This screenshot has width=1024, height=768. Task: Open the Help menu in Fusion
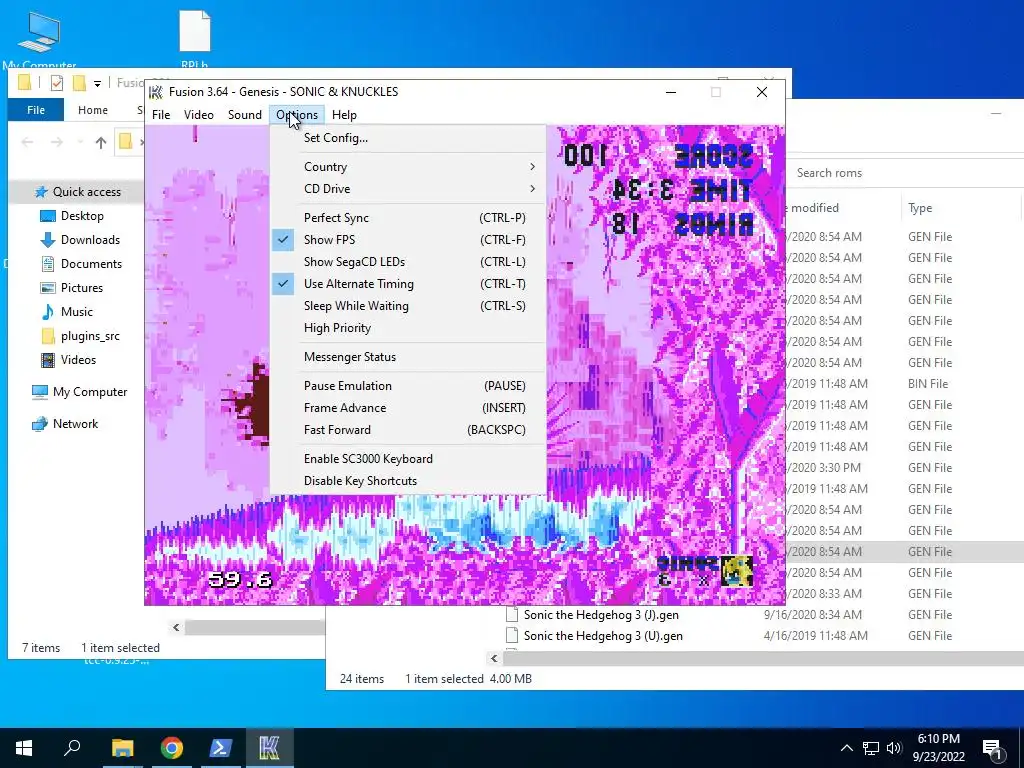[344, 115]
